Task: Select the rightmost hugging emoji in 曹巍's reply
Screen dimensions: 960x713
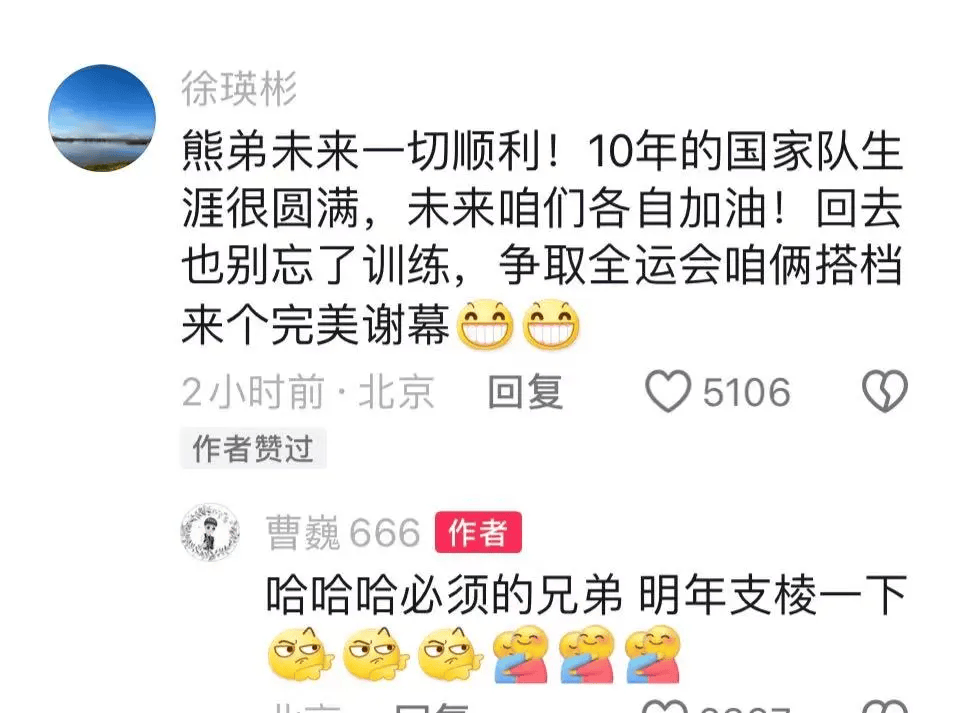Action: coord(653,654)
